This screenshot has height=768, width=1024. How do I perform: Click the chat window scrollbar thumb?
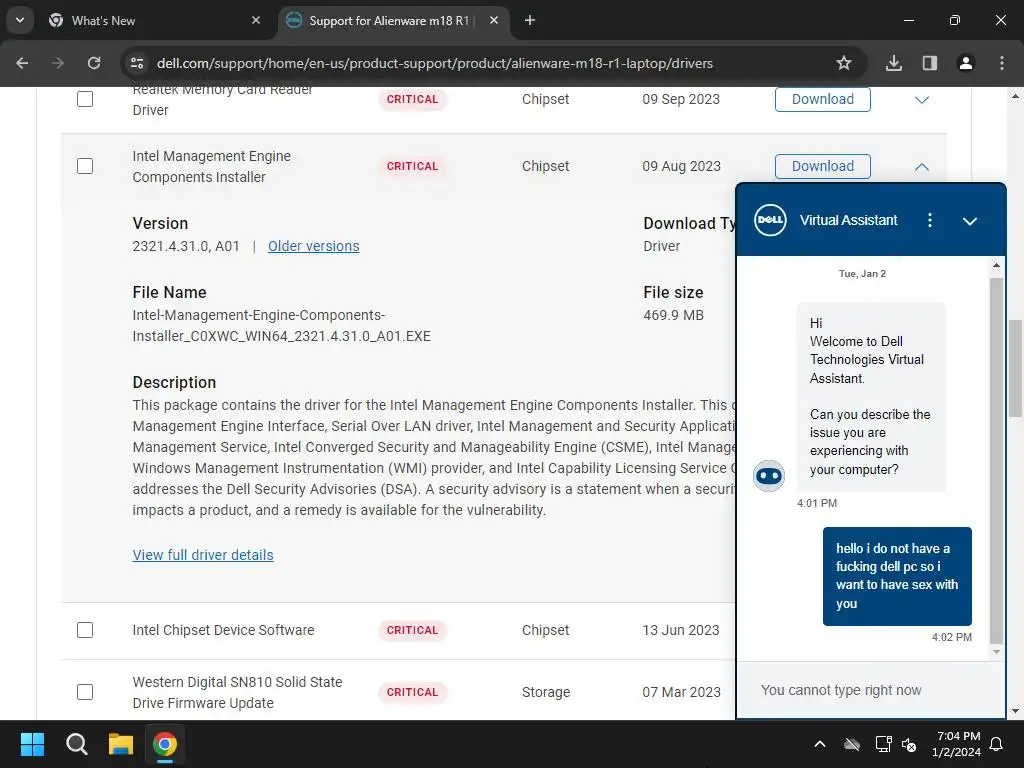pyautogui.click(x=996, y=460)
